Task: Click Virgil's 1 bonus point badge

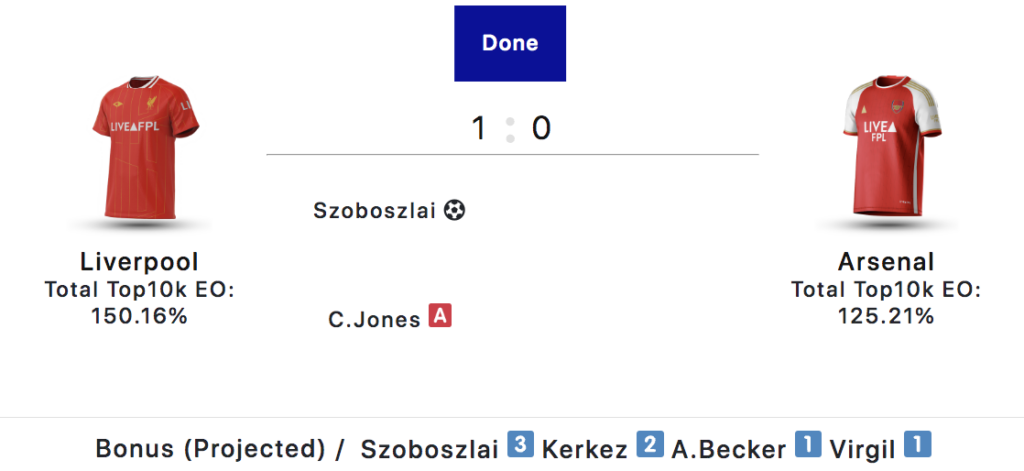Action: 917,445
